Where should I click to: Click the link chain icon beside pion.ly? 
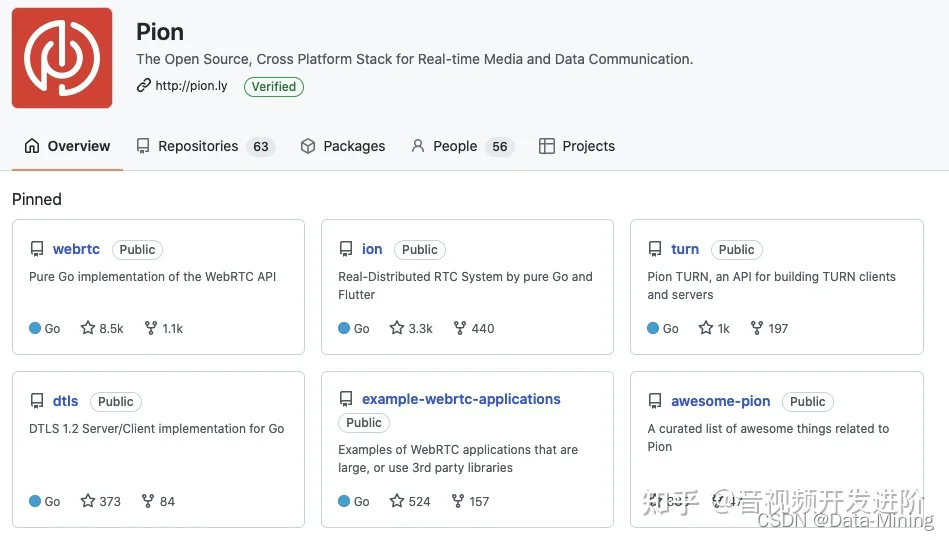click(143, 85)
